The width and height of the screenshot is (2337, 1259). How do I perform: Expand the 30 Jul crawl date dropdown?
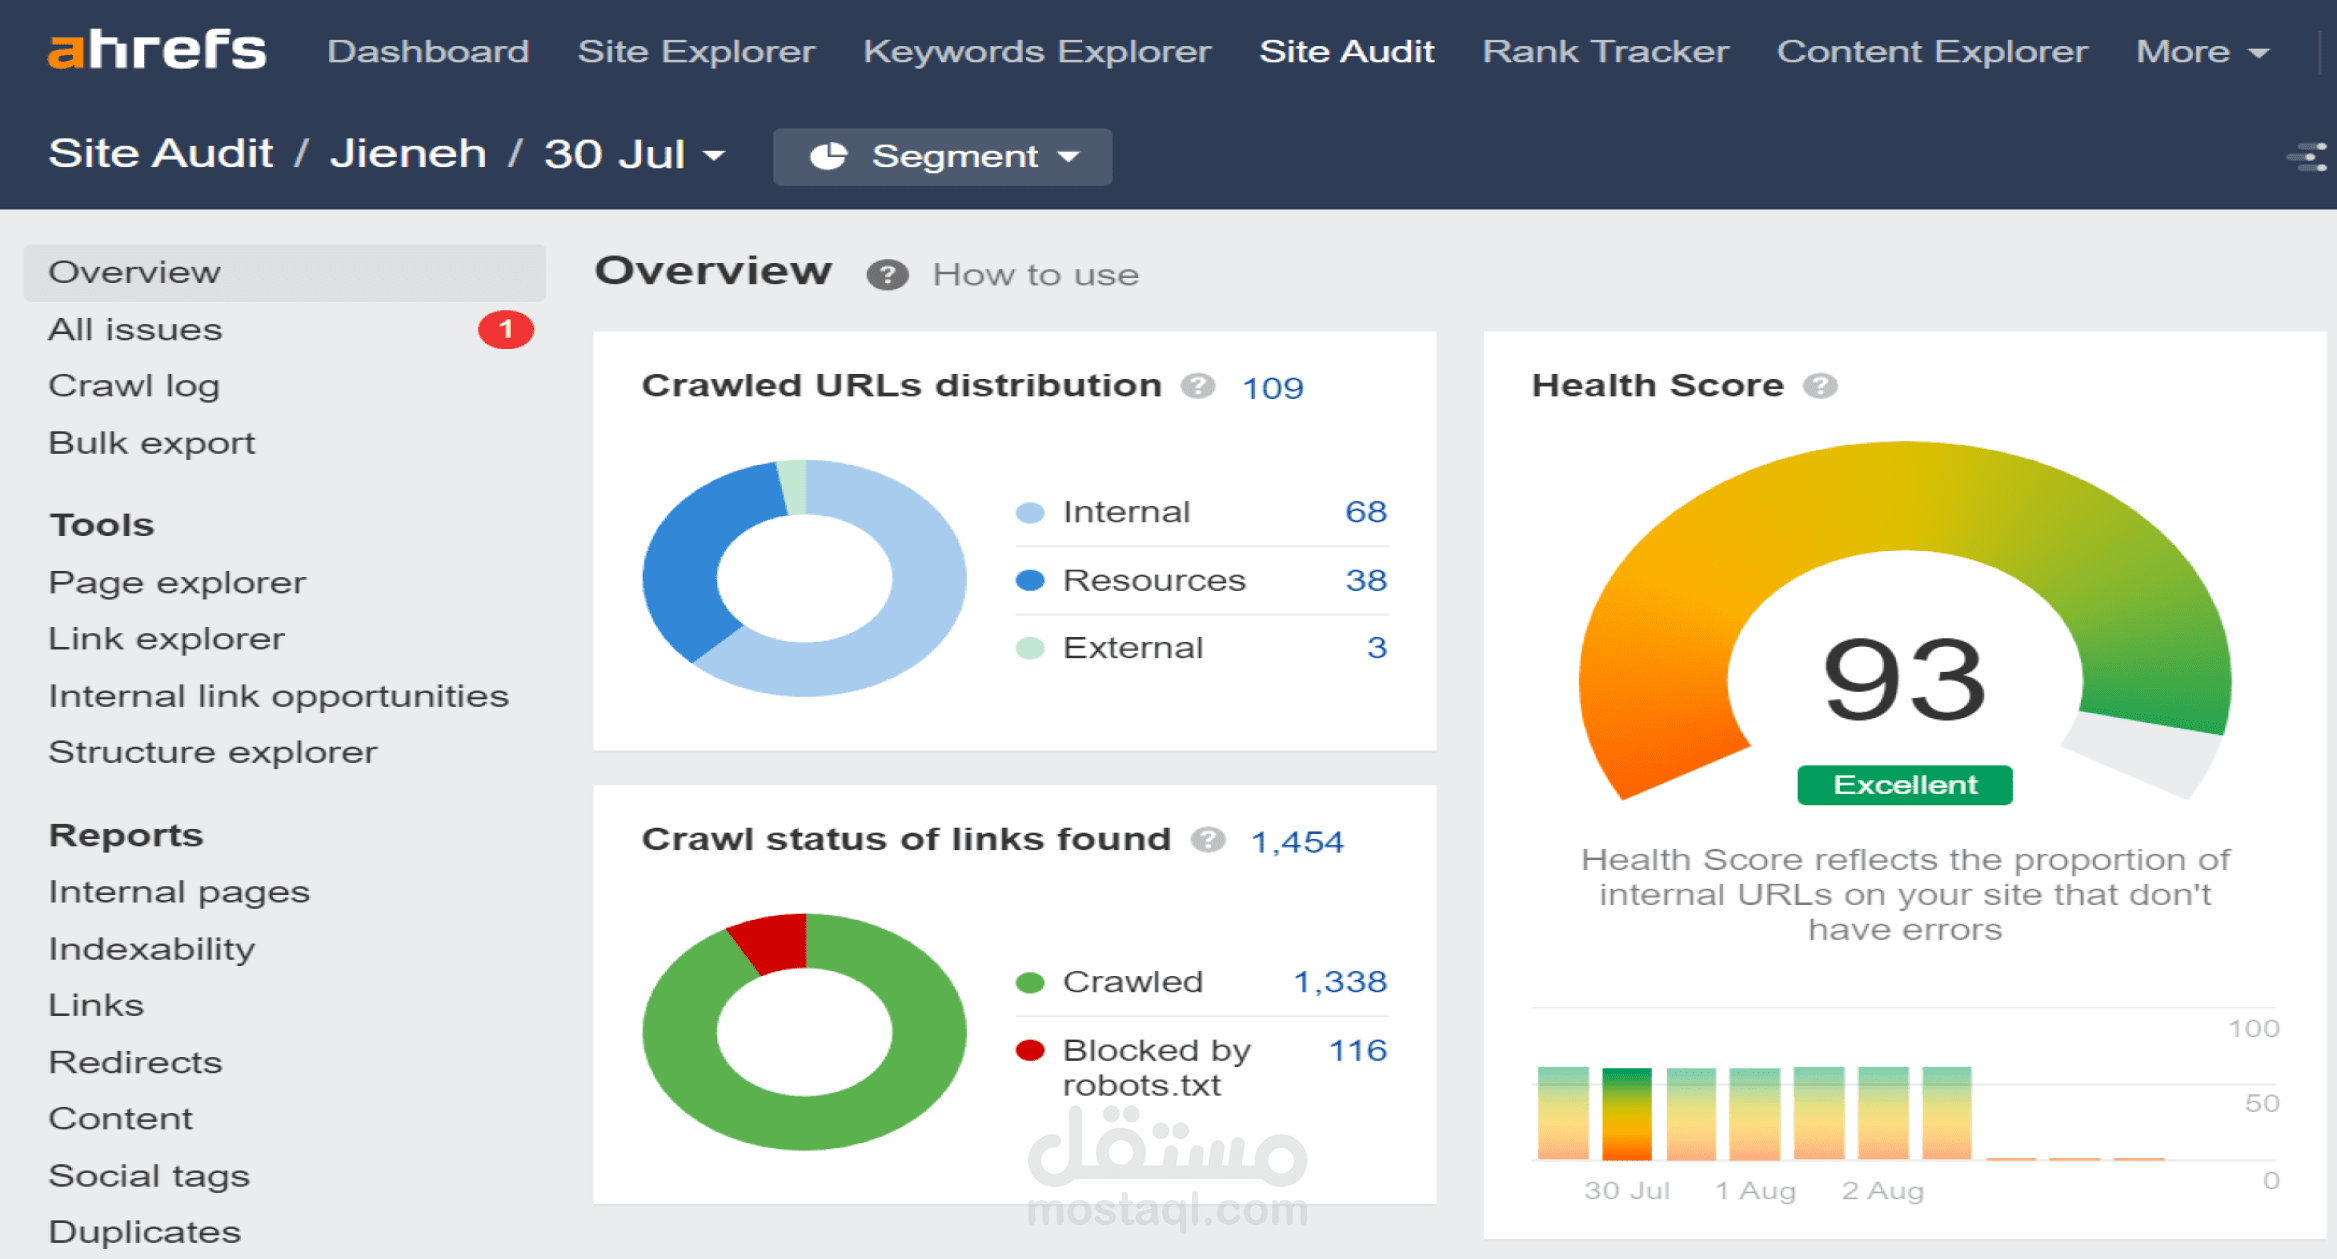[x=634, y=155]
